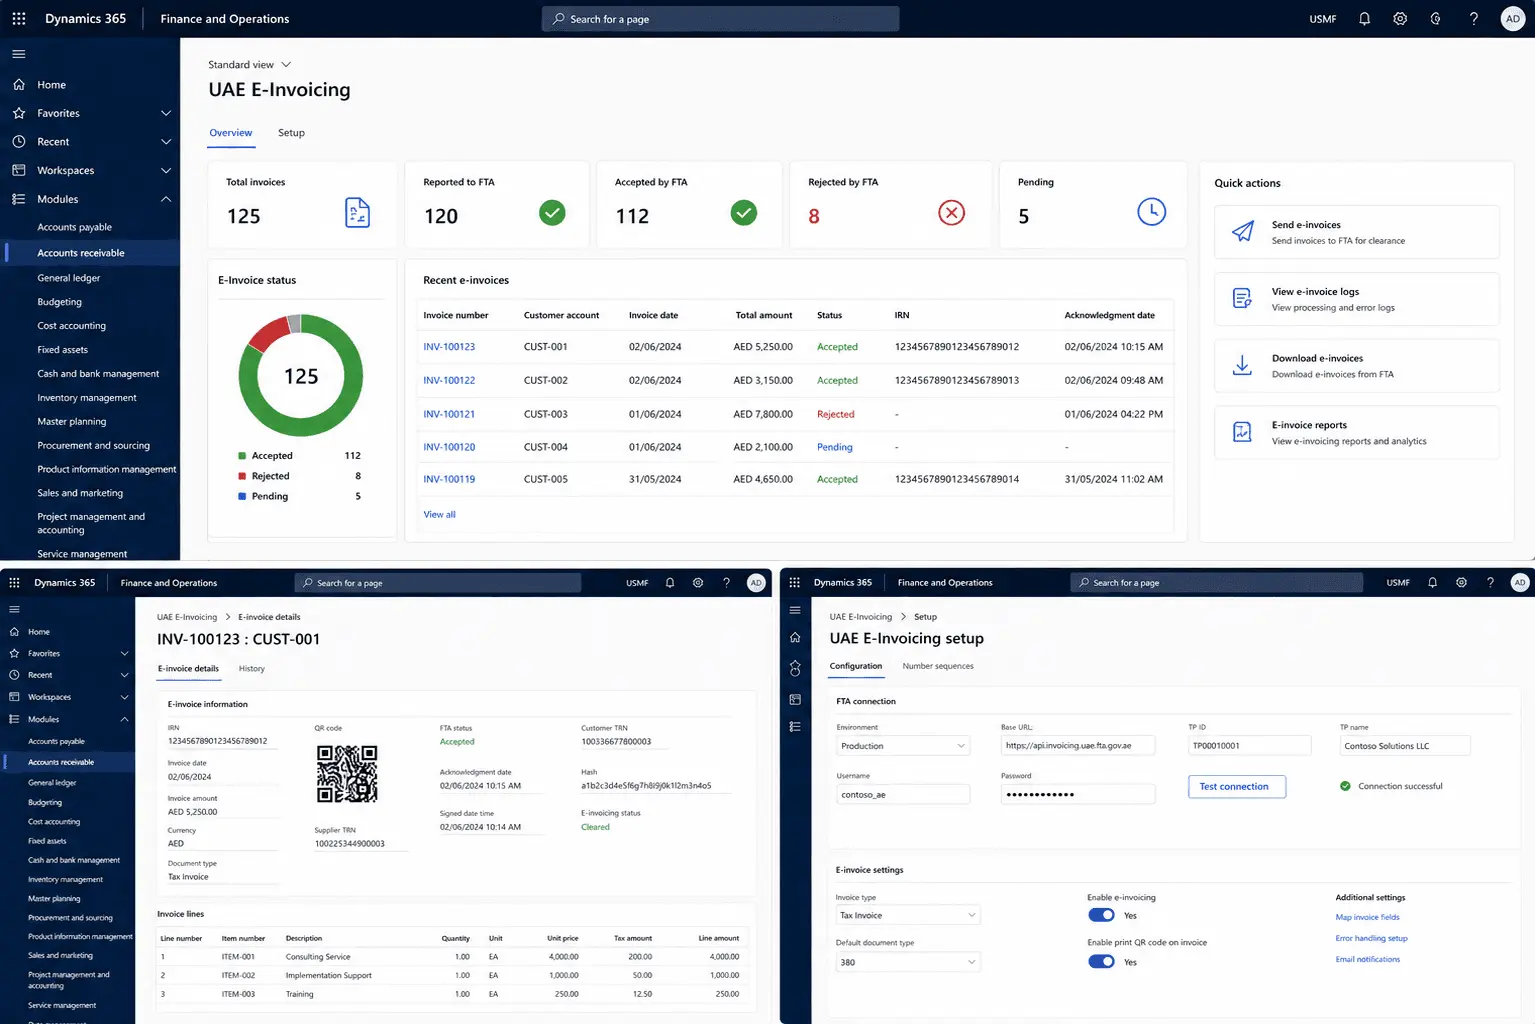Select the Overview tab

231,133
